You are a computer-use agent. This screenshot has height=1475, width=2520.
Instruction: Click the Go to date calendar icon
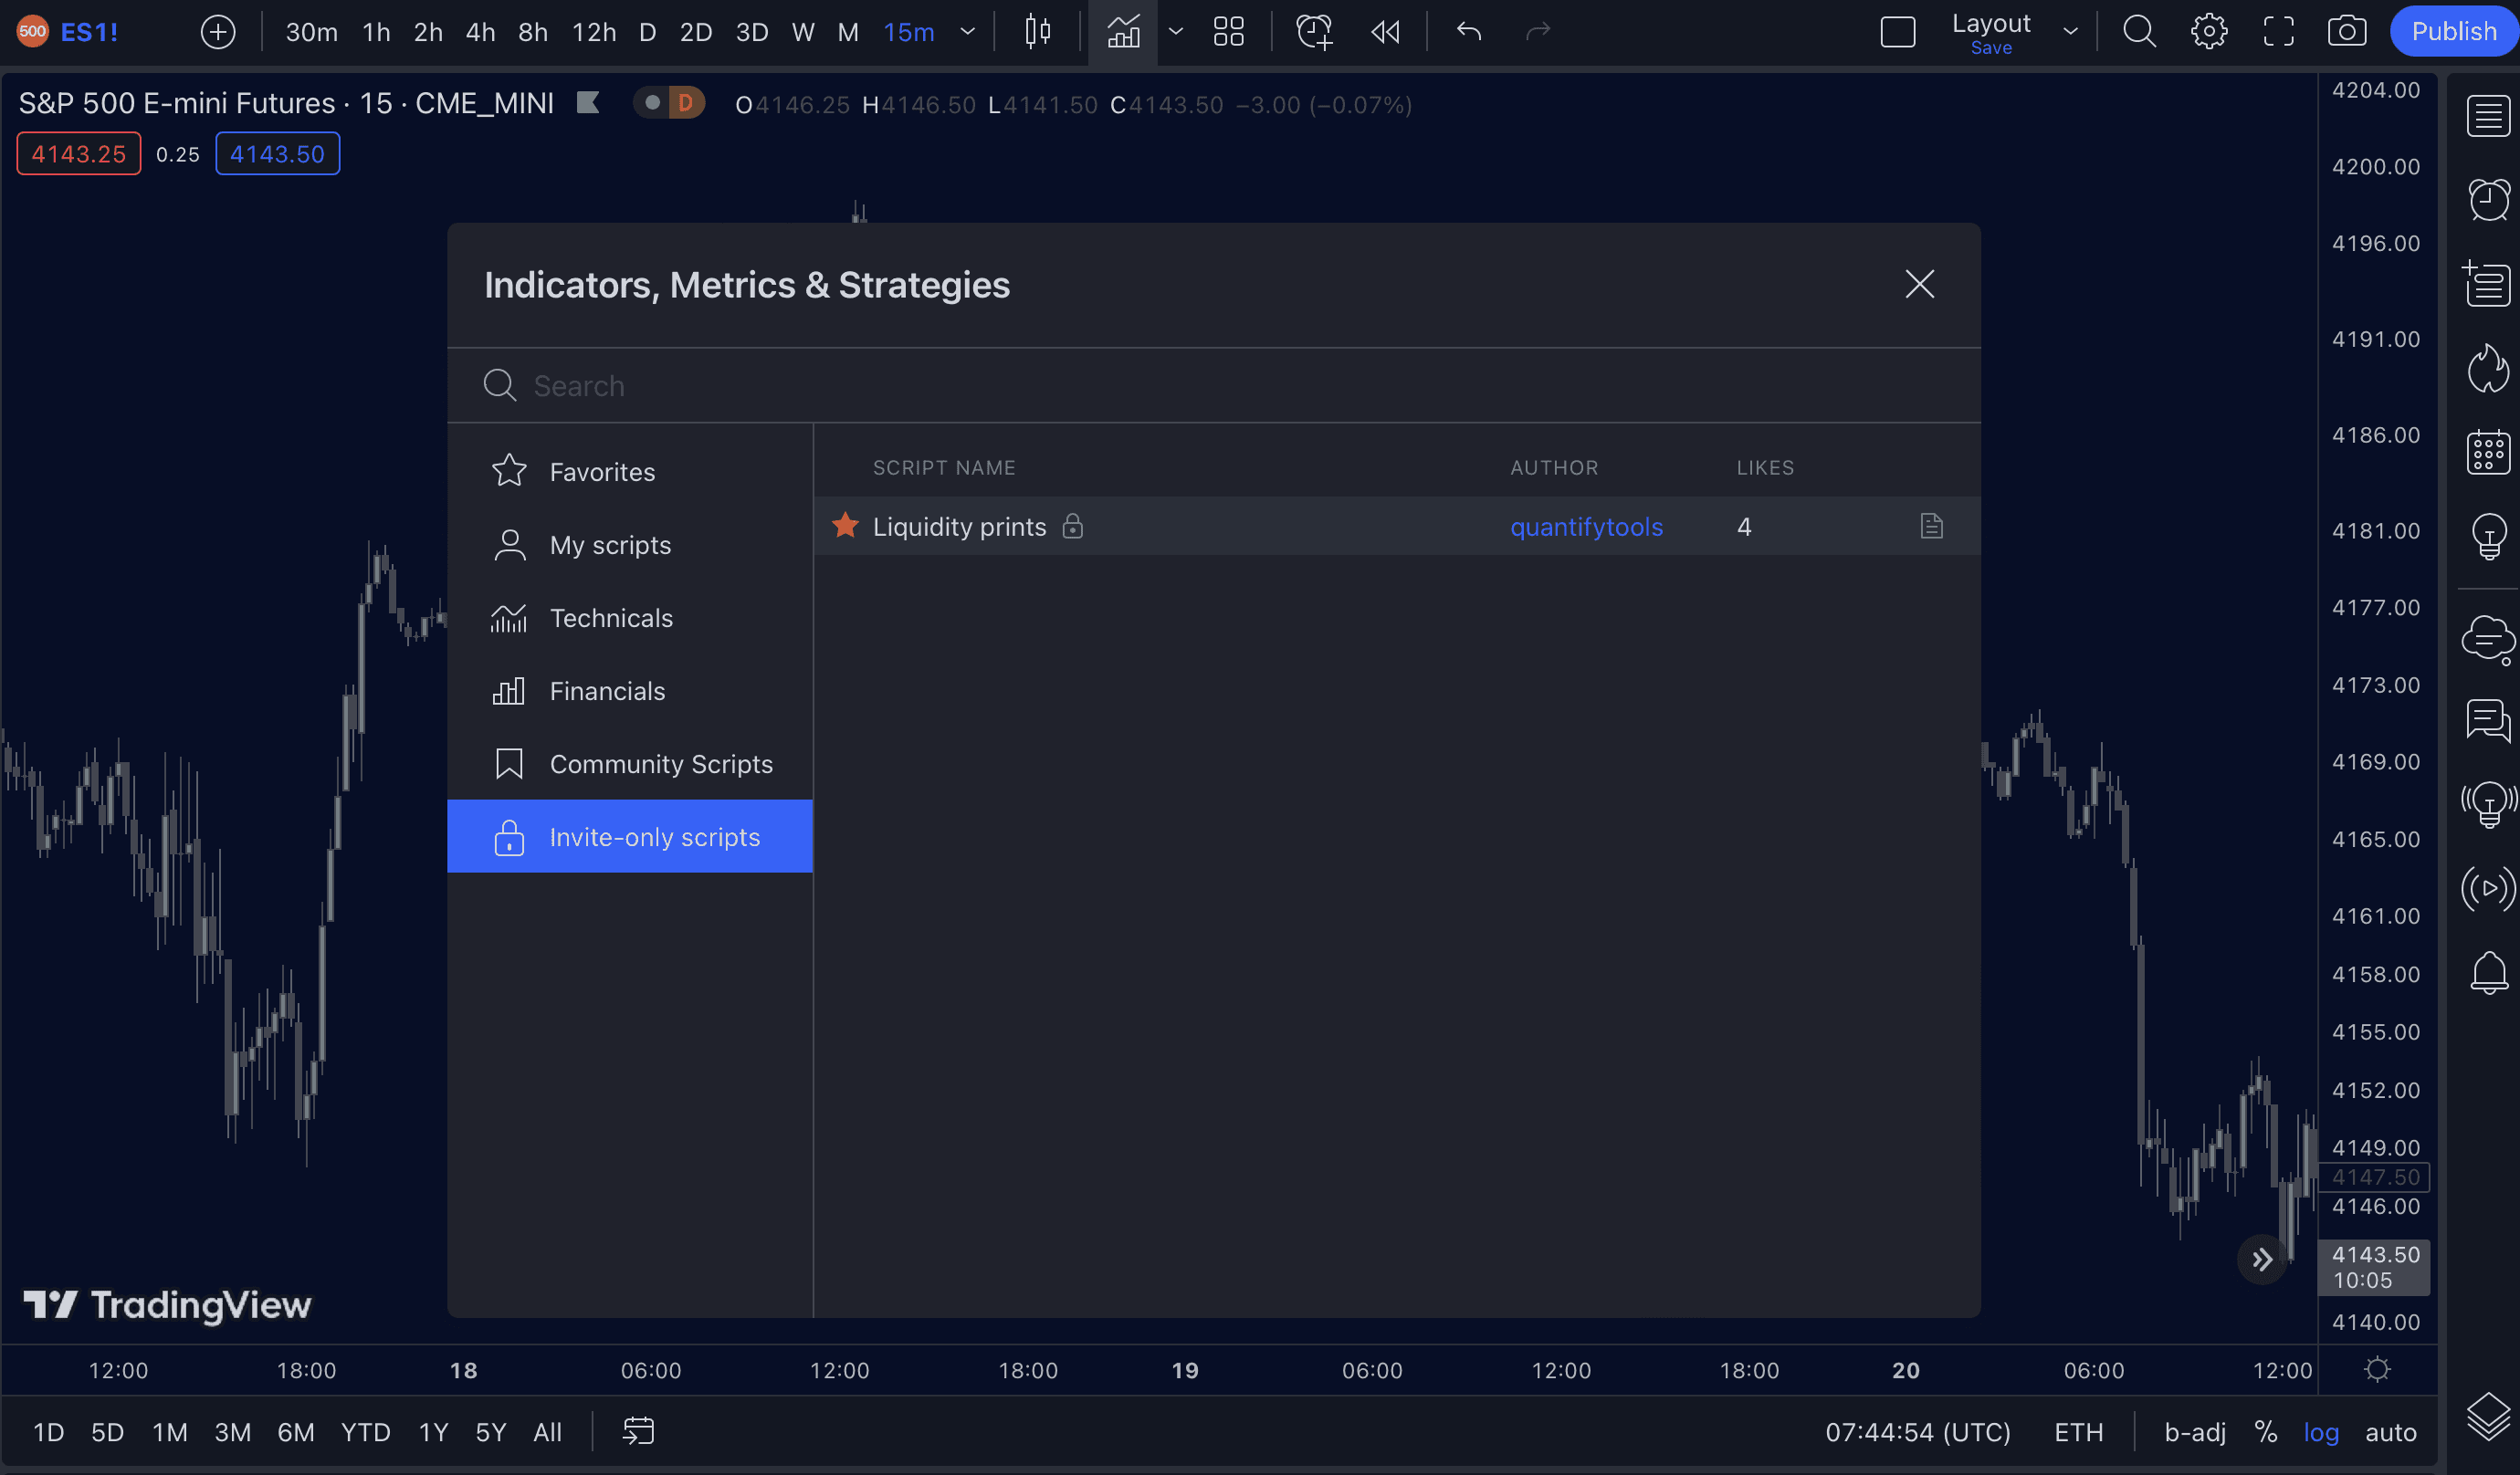tap(638, 1431)
